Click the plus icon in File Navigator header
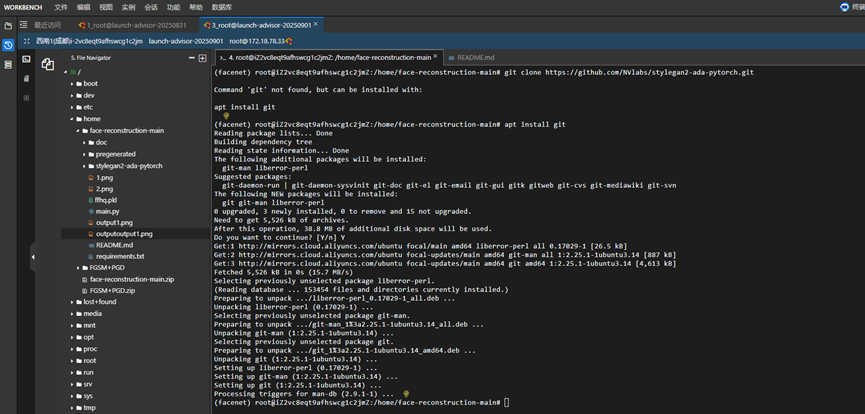 pyautogui.click(x=202, y=58)
